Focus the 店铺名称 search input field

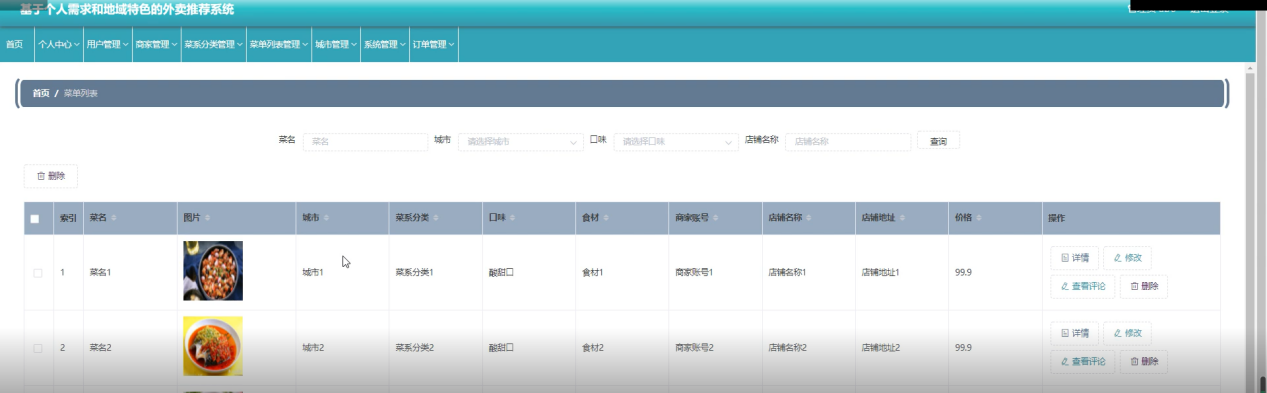tap(848, 142)
